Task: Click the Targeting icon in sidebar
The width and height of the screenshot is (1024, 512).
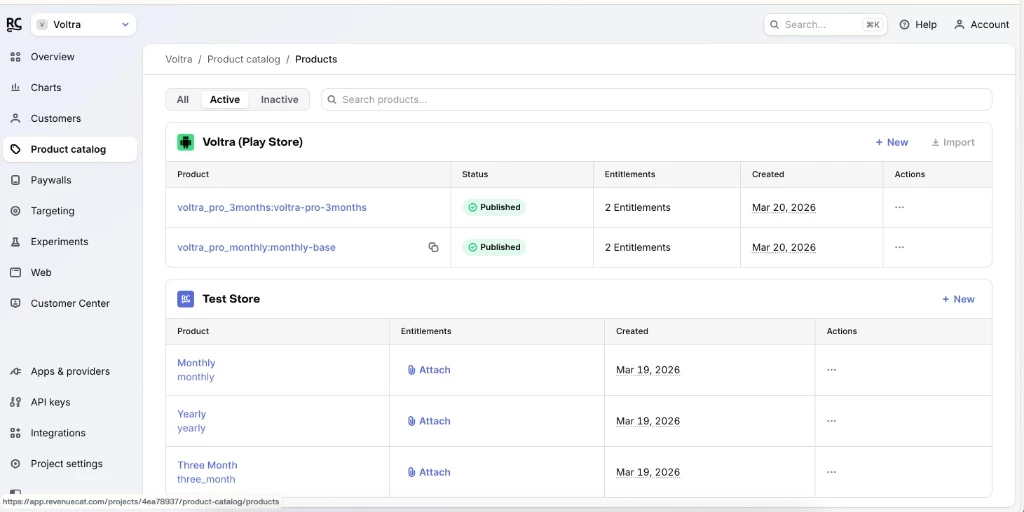Action: 15,212
